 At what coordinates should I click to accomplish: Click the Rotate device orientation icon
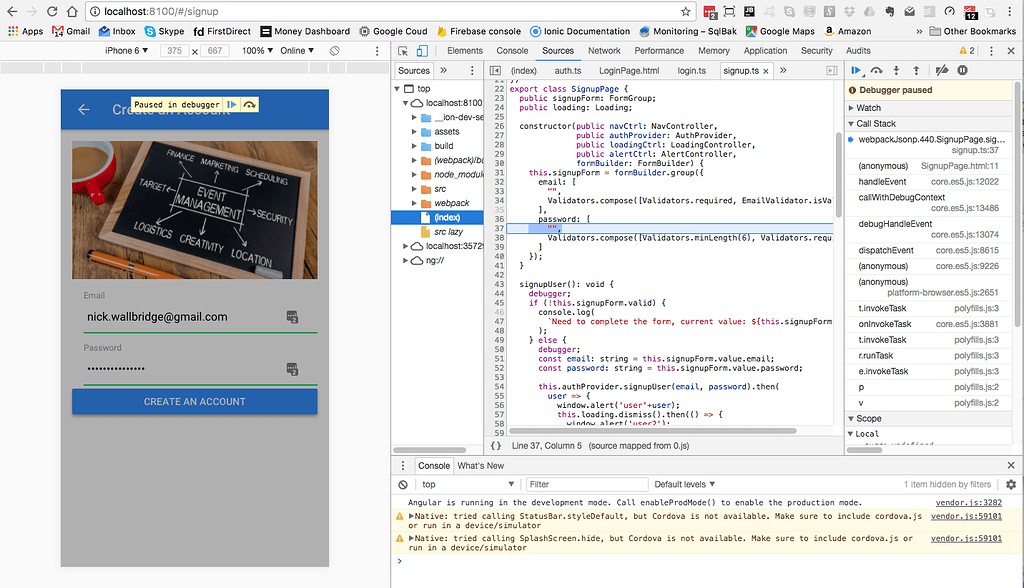(x=334, y=50)
